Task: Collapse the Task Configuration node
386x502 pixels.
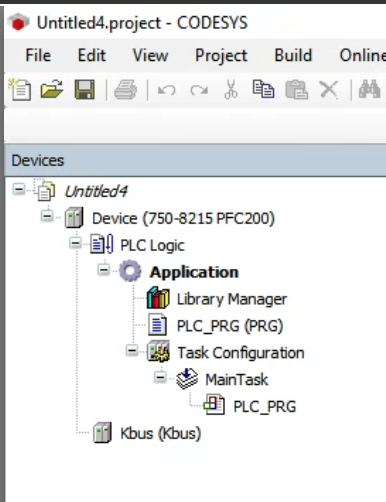Action: (132, 350)
